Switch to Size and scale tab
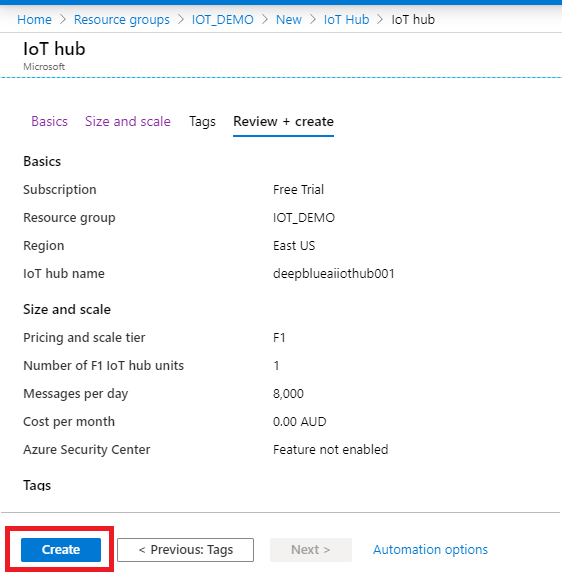The width and height of the screenshot is (570, 573). click(128, 121)
